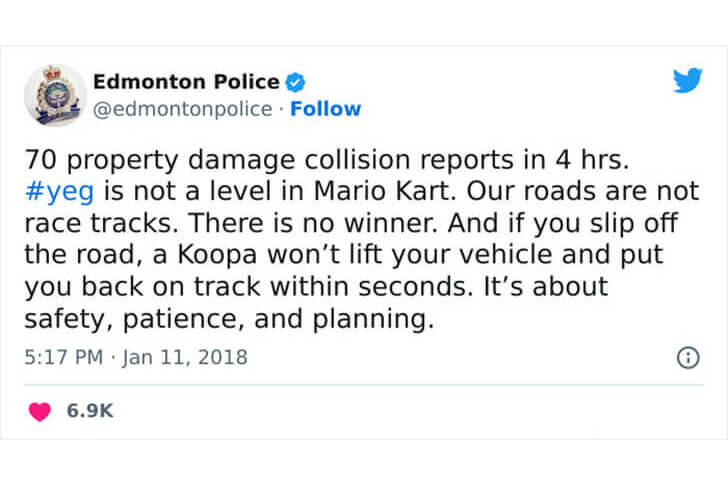Click the Jan 11, 2018 date
The width and height of the screenshot is (728, 485).
tap(185, 357)
